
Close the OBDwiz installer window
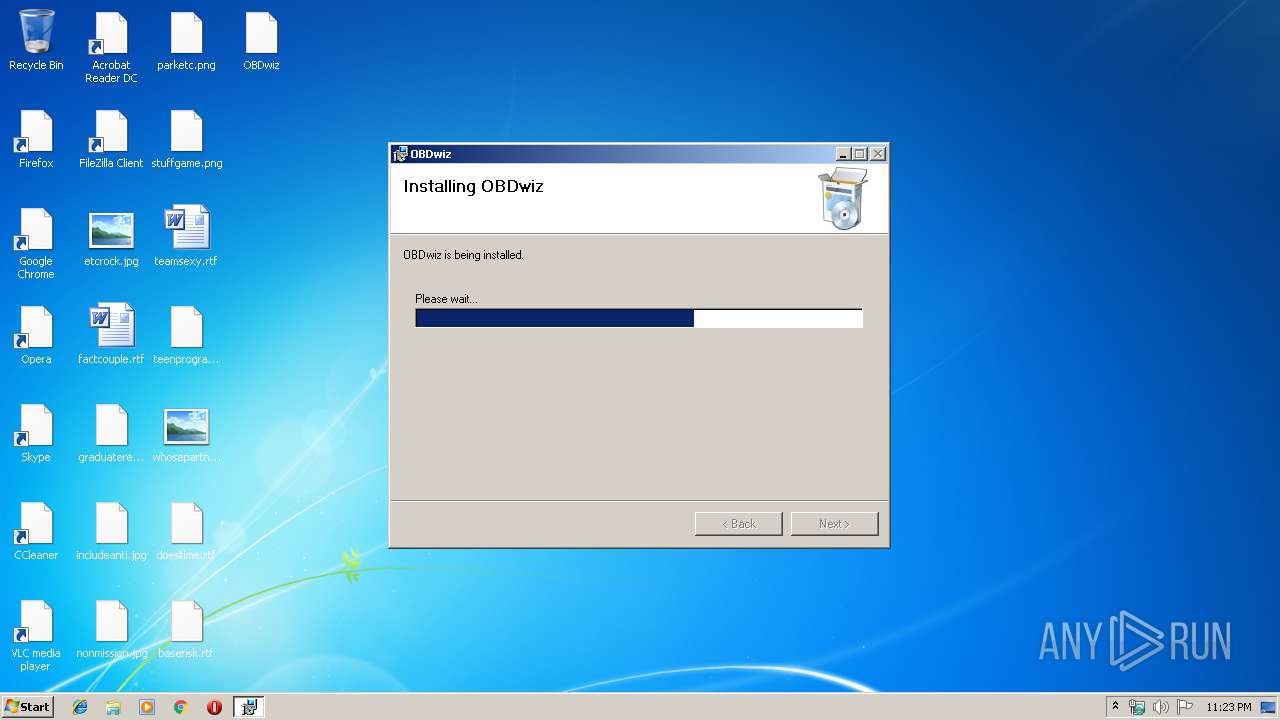(877, 154)
